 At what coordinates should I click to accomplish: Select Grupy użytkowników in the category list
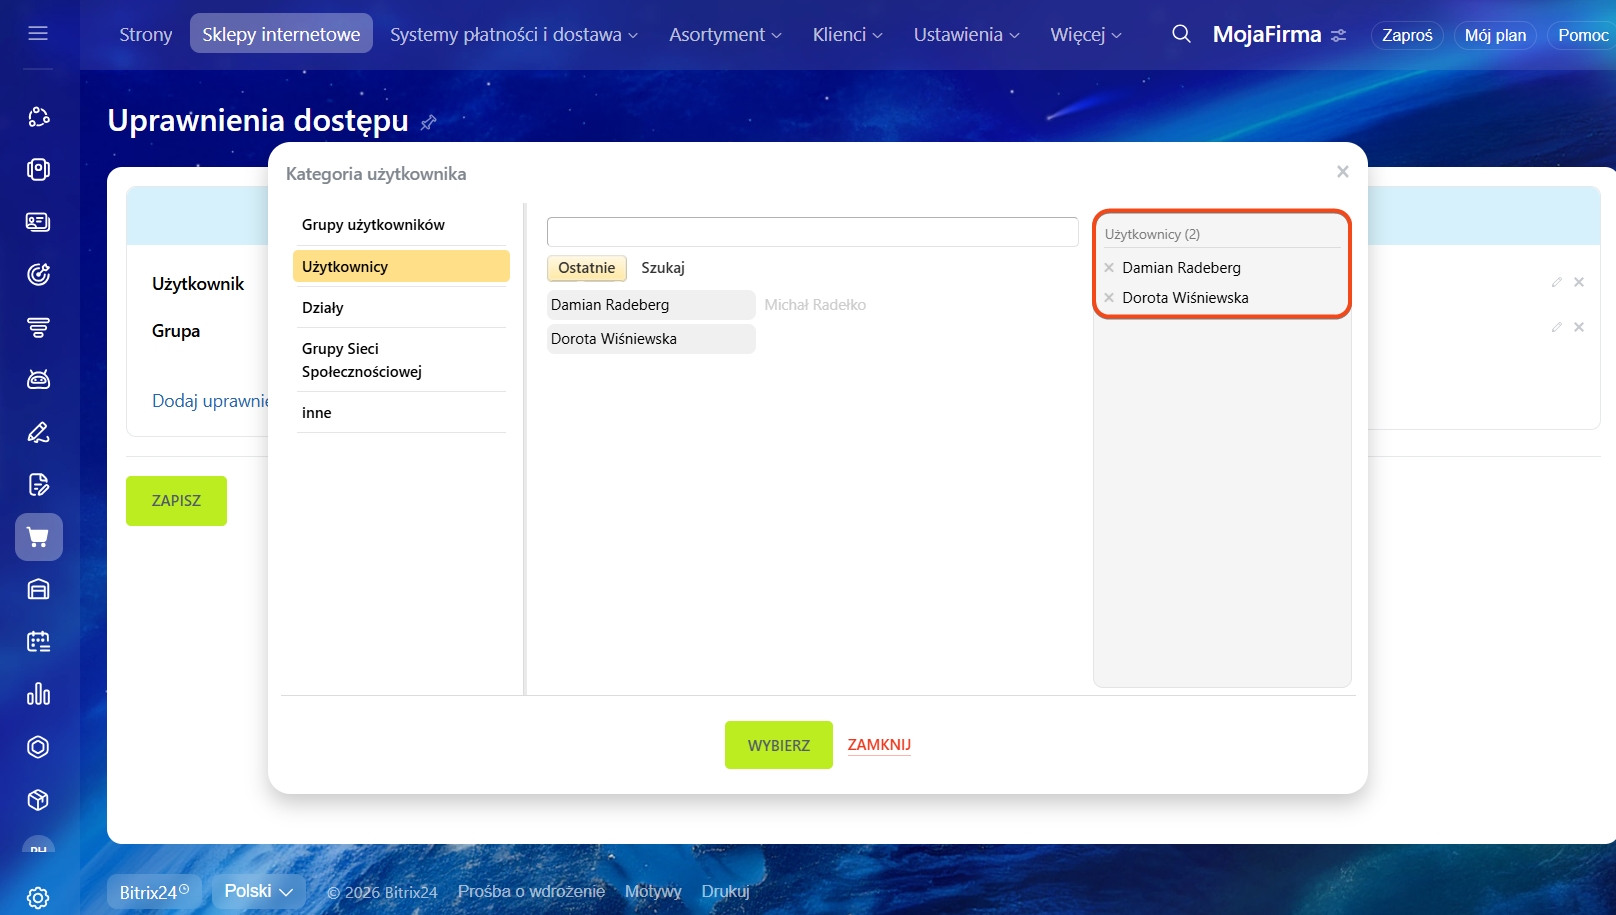point(373,225)
